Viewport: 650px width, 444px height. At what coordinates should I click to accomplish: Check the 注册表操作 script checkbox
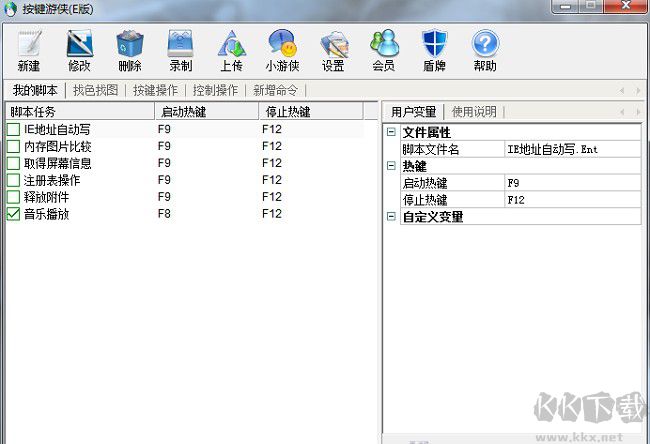pyautogui.click(x=13, y=181)
